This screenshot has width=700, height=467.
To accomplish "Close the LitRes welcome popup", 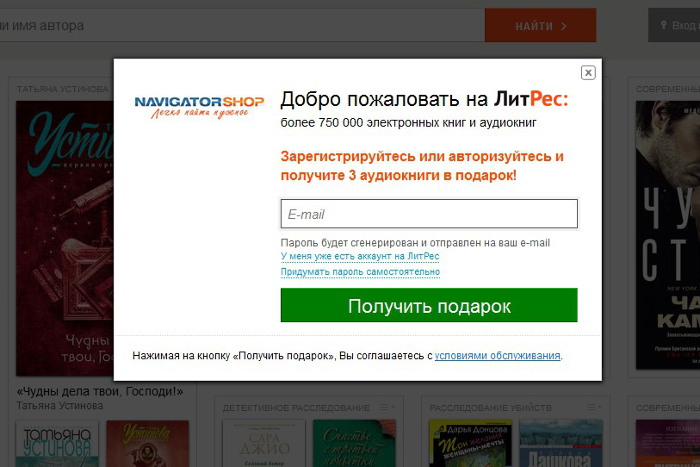I will (588, 72).
